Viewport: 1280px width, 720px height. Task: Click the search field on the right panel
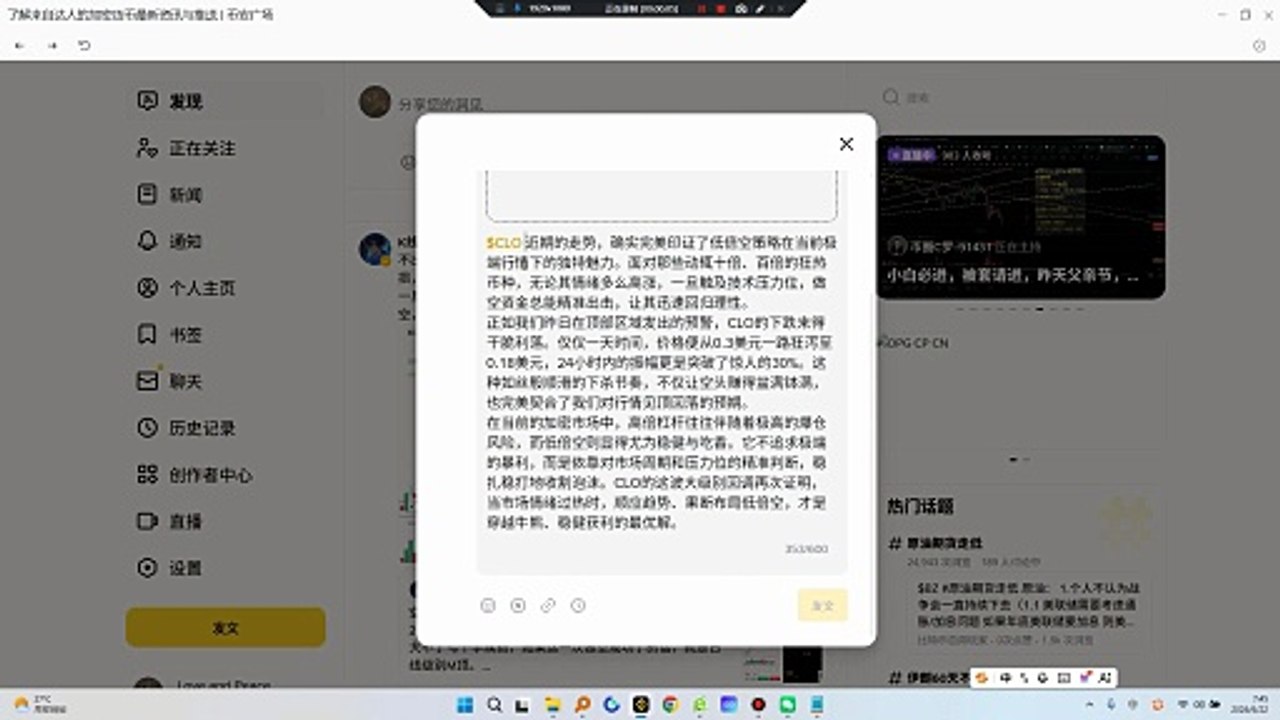[x=1020, y=98]
